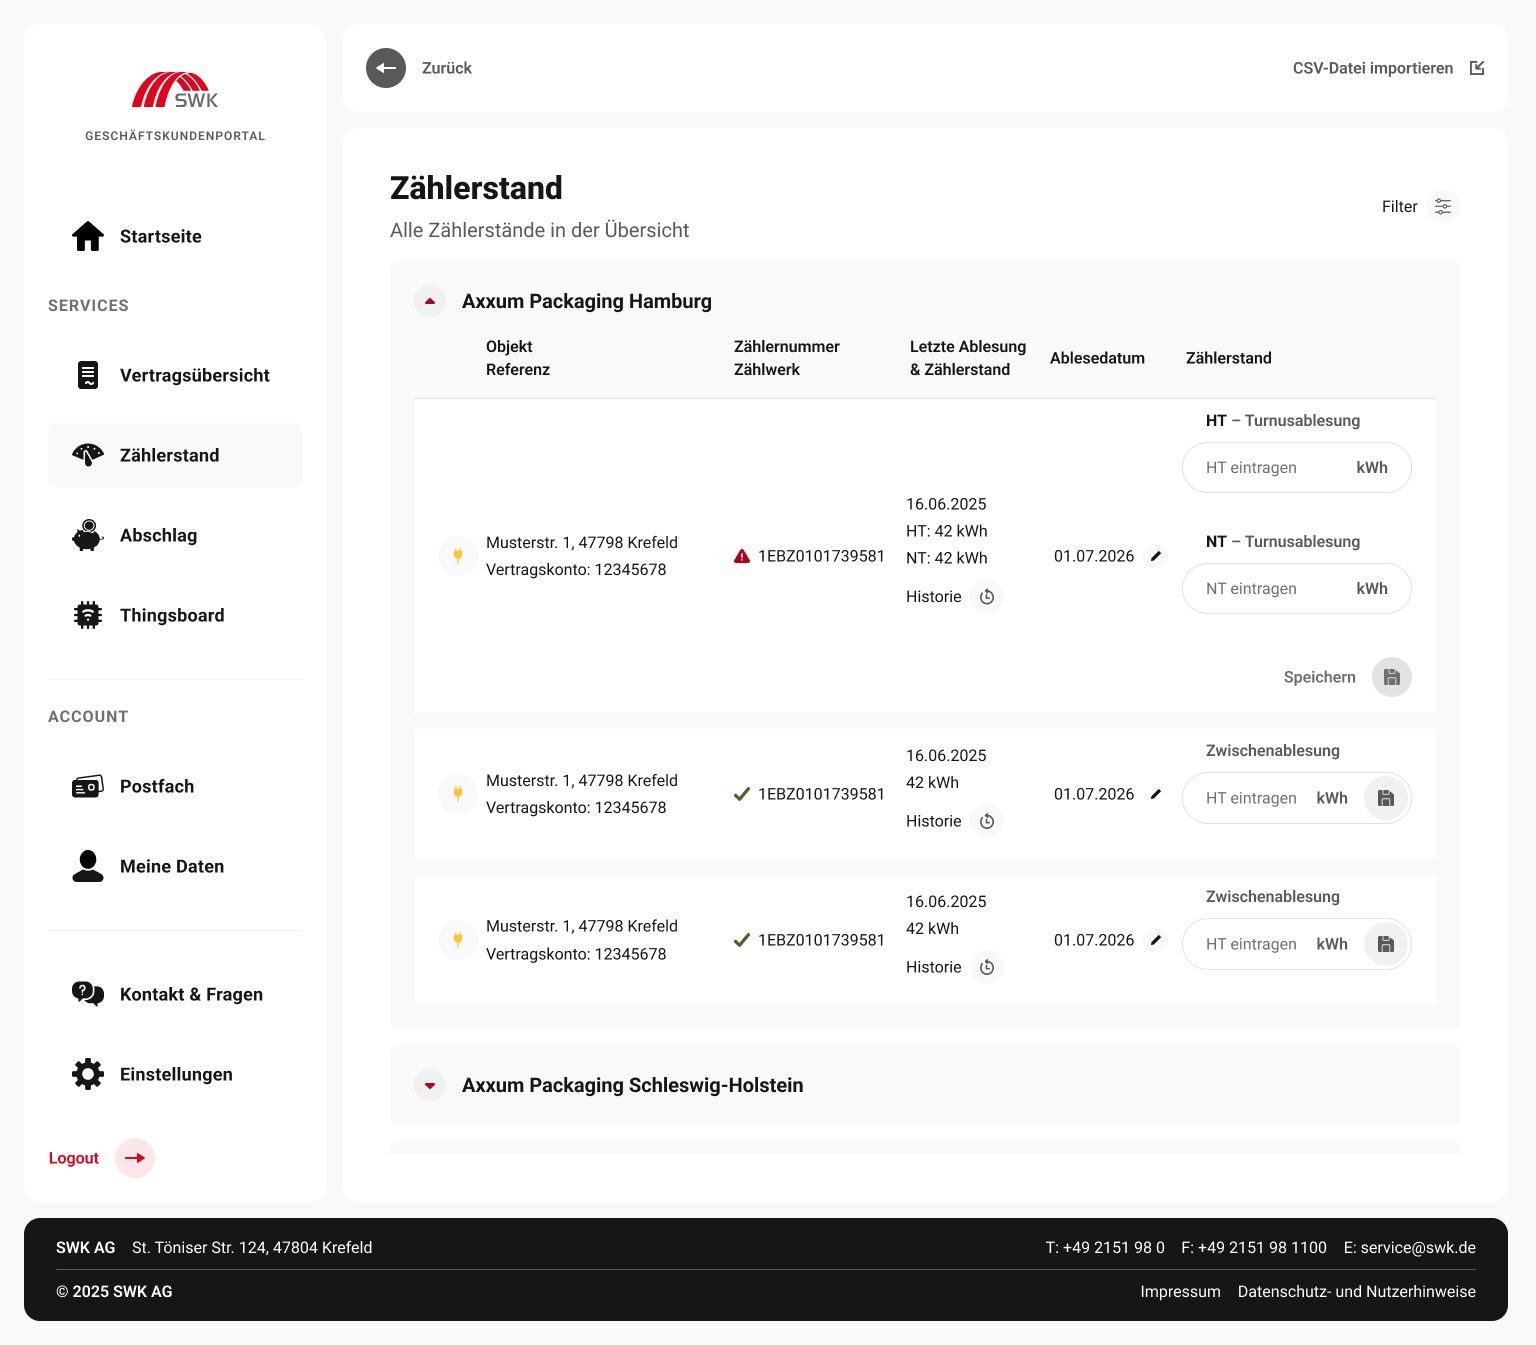The height and width of the screenshot is (1345, 1536).
Task: Focus the NT eintragen input field
Action: 1297,589
